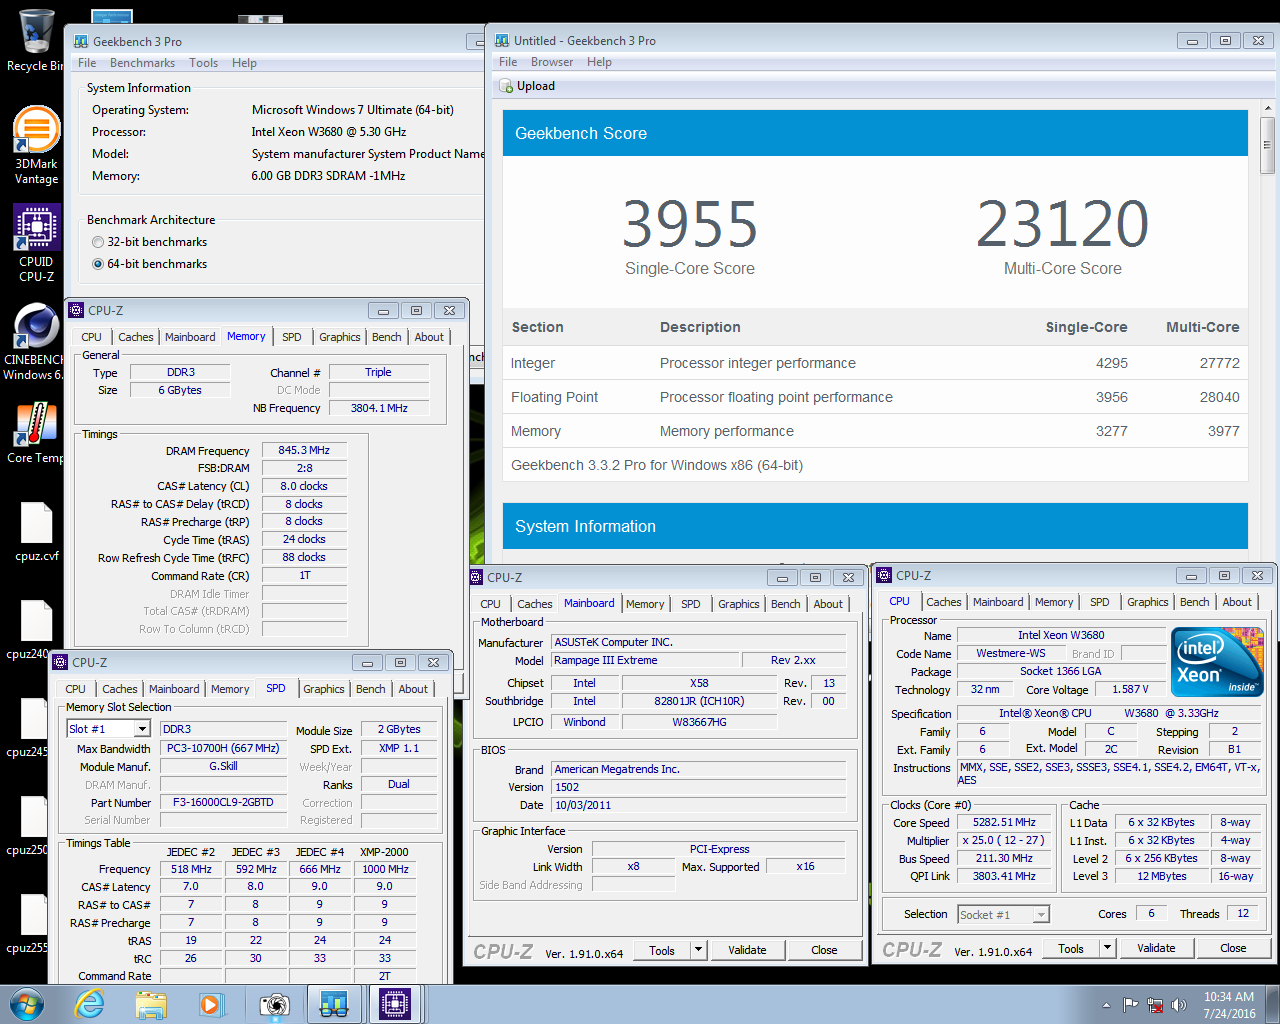1280x1024 pixels.
Task: Click Close in the Mainboard CPU-Z window
Action: 824,950
